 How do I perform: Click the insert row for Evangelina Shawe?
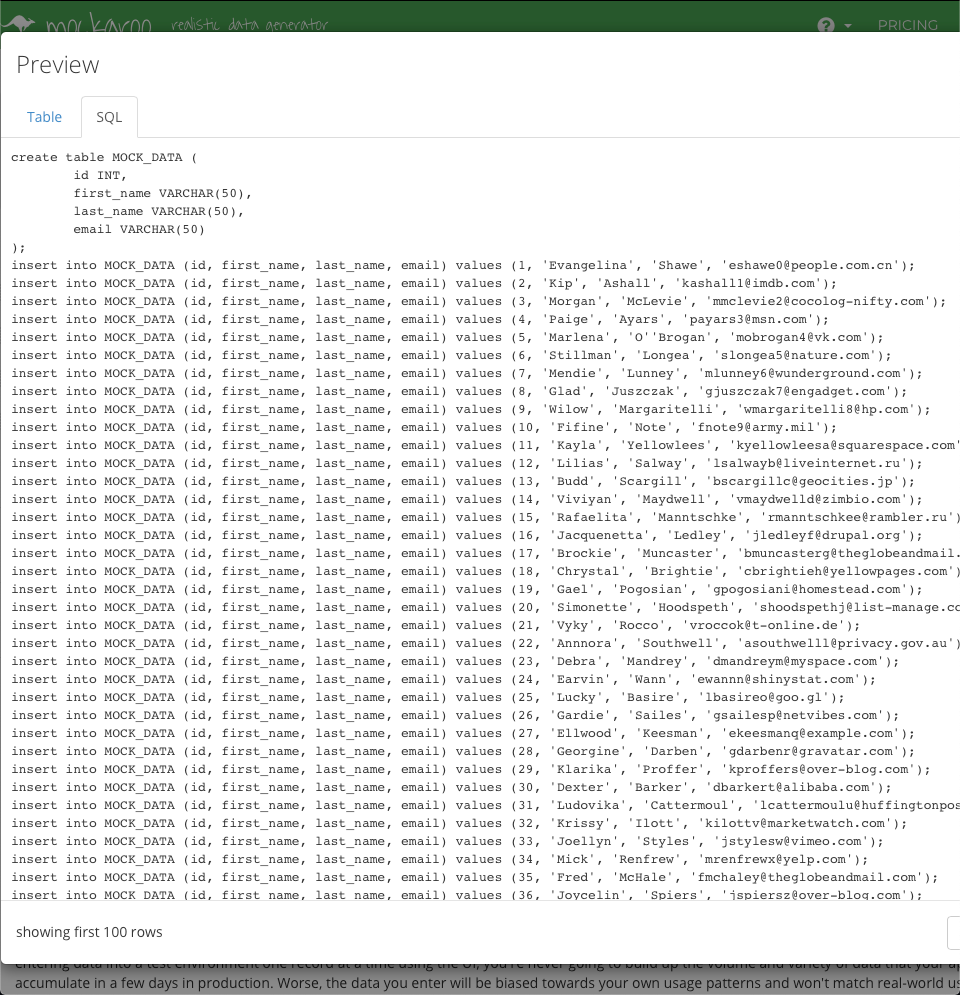click(x=463, y=265)
